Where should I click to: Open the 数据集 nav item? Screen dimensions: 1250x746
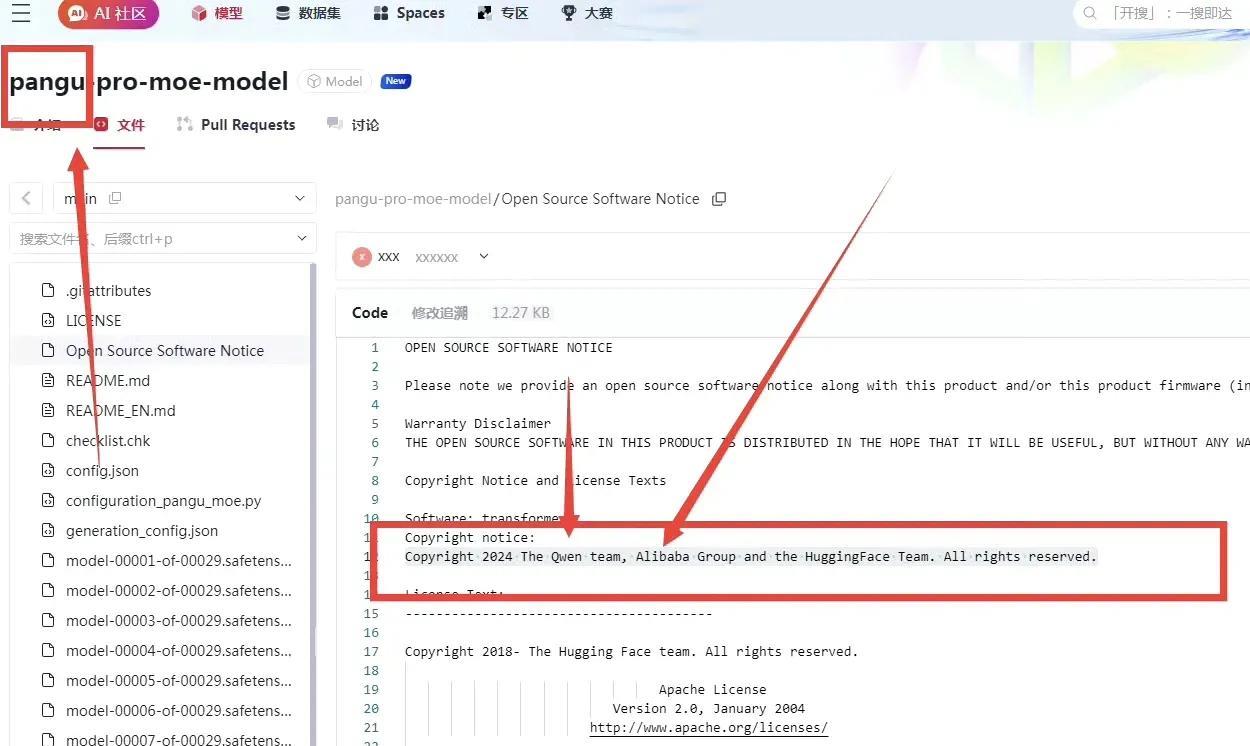(308, 13)
